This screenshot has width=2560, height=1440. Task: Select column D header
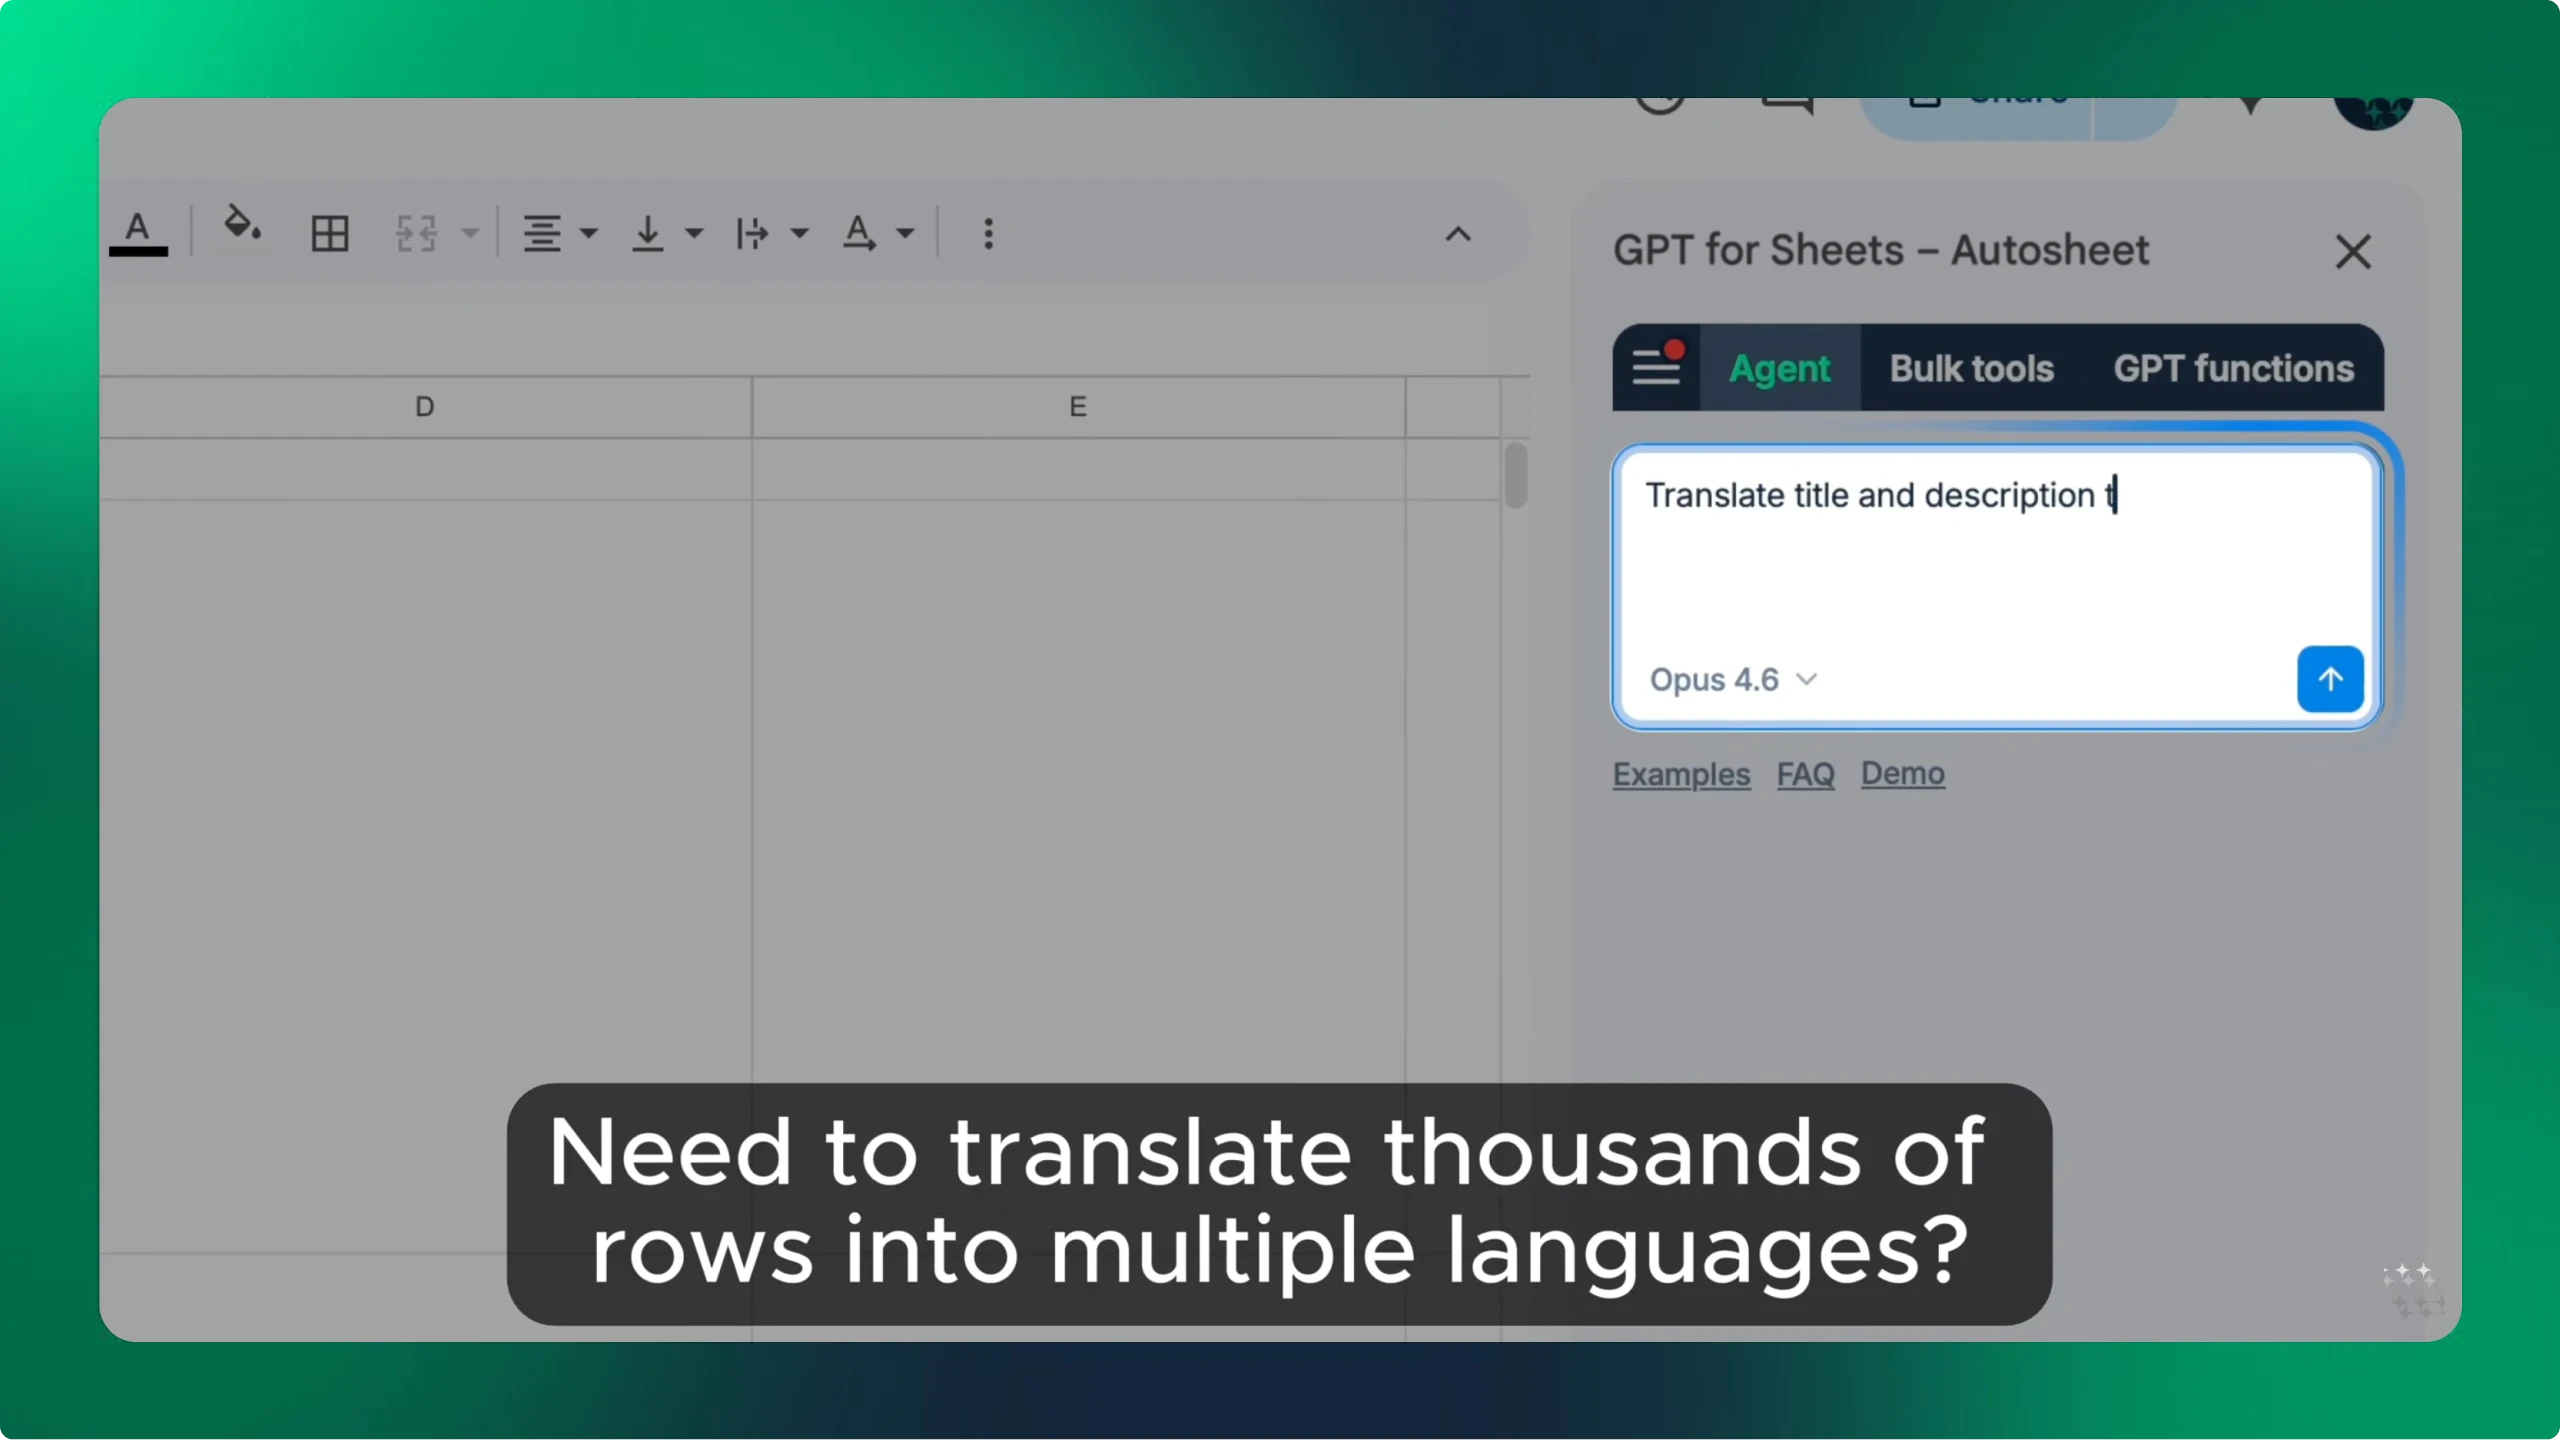(425, 407)
